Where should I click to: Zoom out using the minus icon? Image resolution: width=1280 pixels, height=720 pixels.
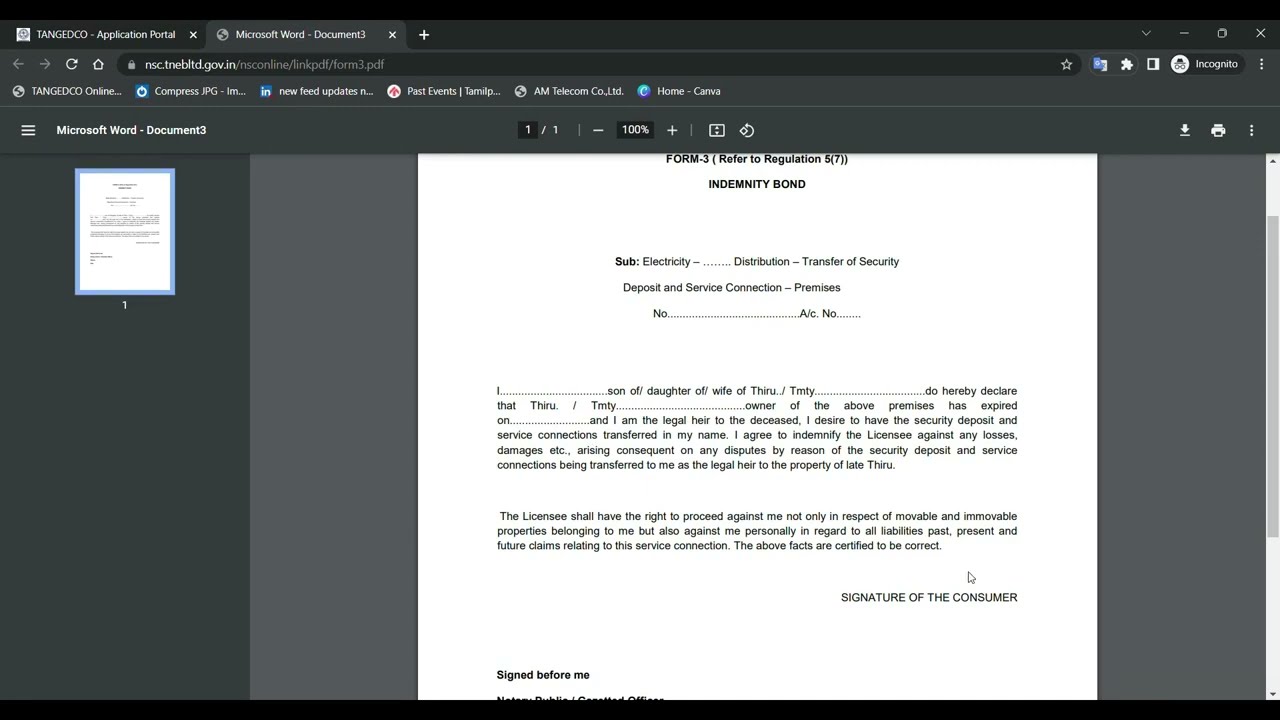(598, 130)
